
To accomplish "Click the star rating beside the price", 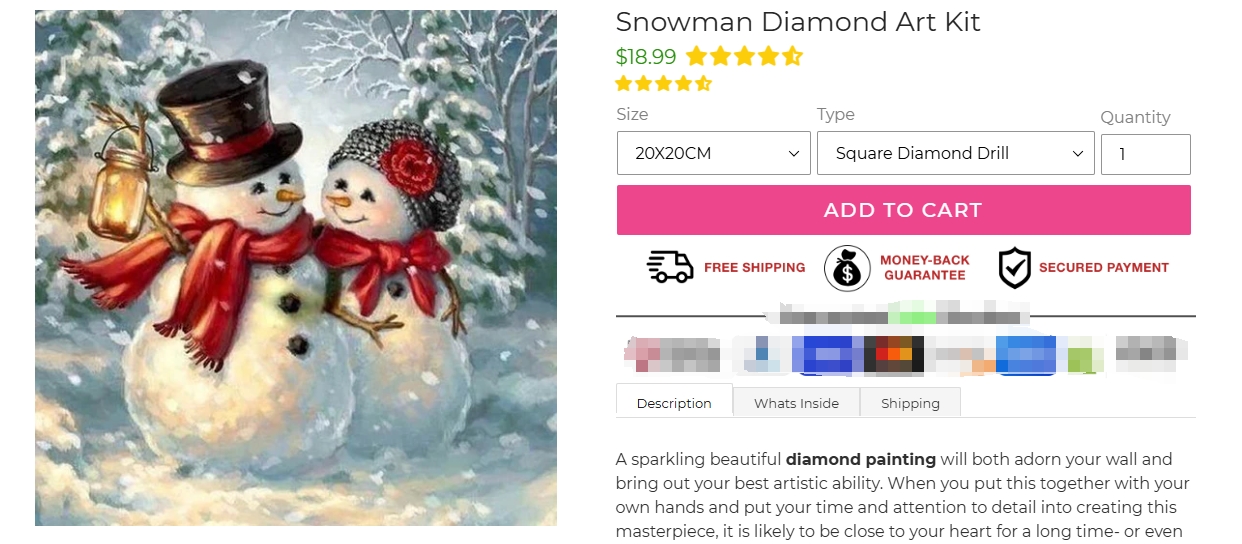I will 744,57.
